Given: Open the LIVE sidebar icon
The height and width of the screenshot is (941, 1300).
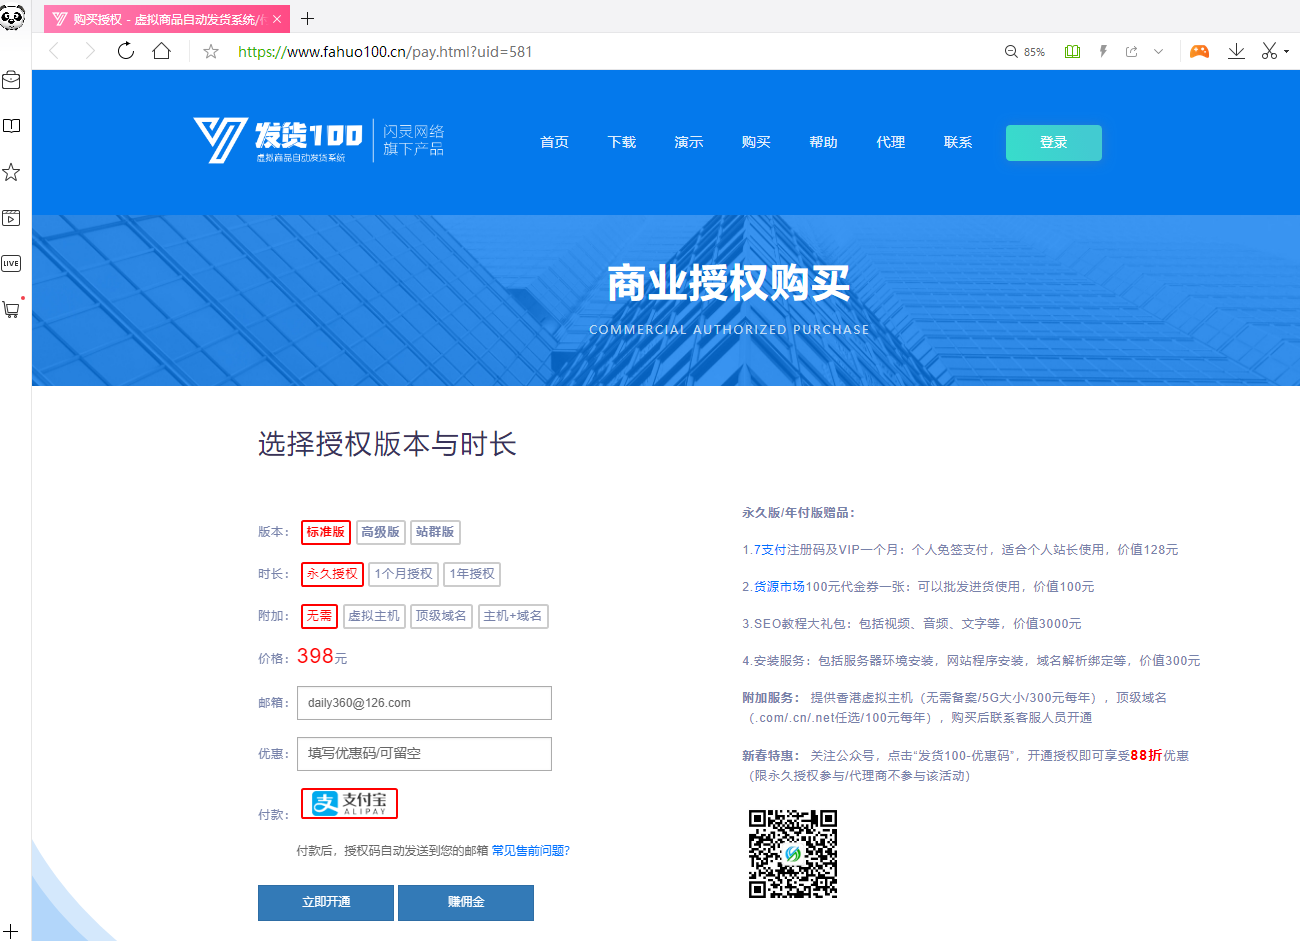Looking at the screenshot, I should 11,264.
